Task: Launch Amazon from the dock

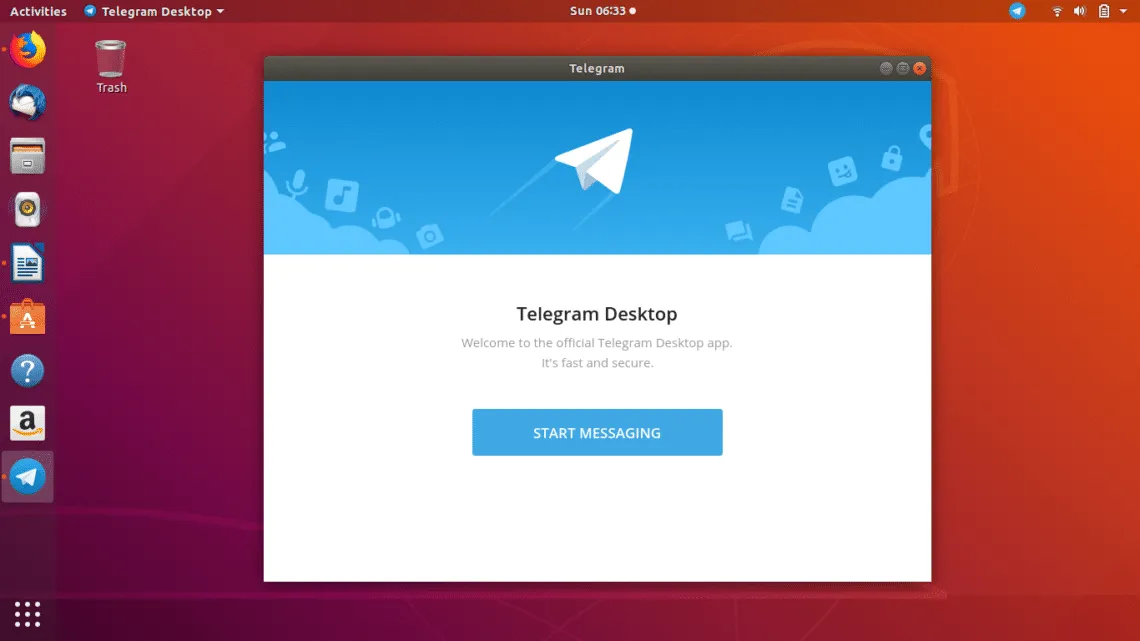Action: (28, 424)
